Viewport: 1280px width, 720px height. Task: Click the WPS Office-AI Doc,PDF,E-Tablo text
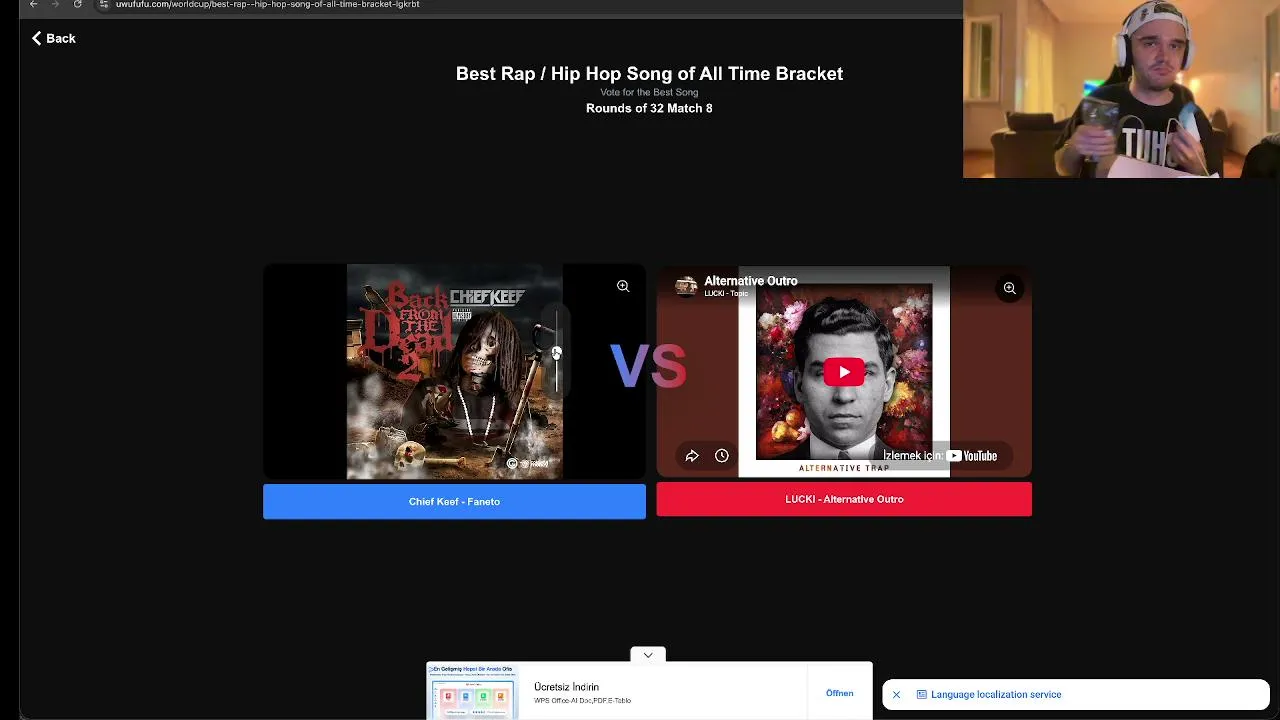point(582,701)
